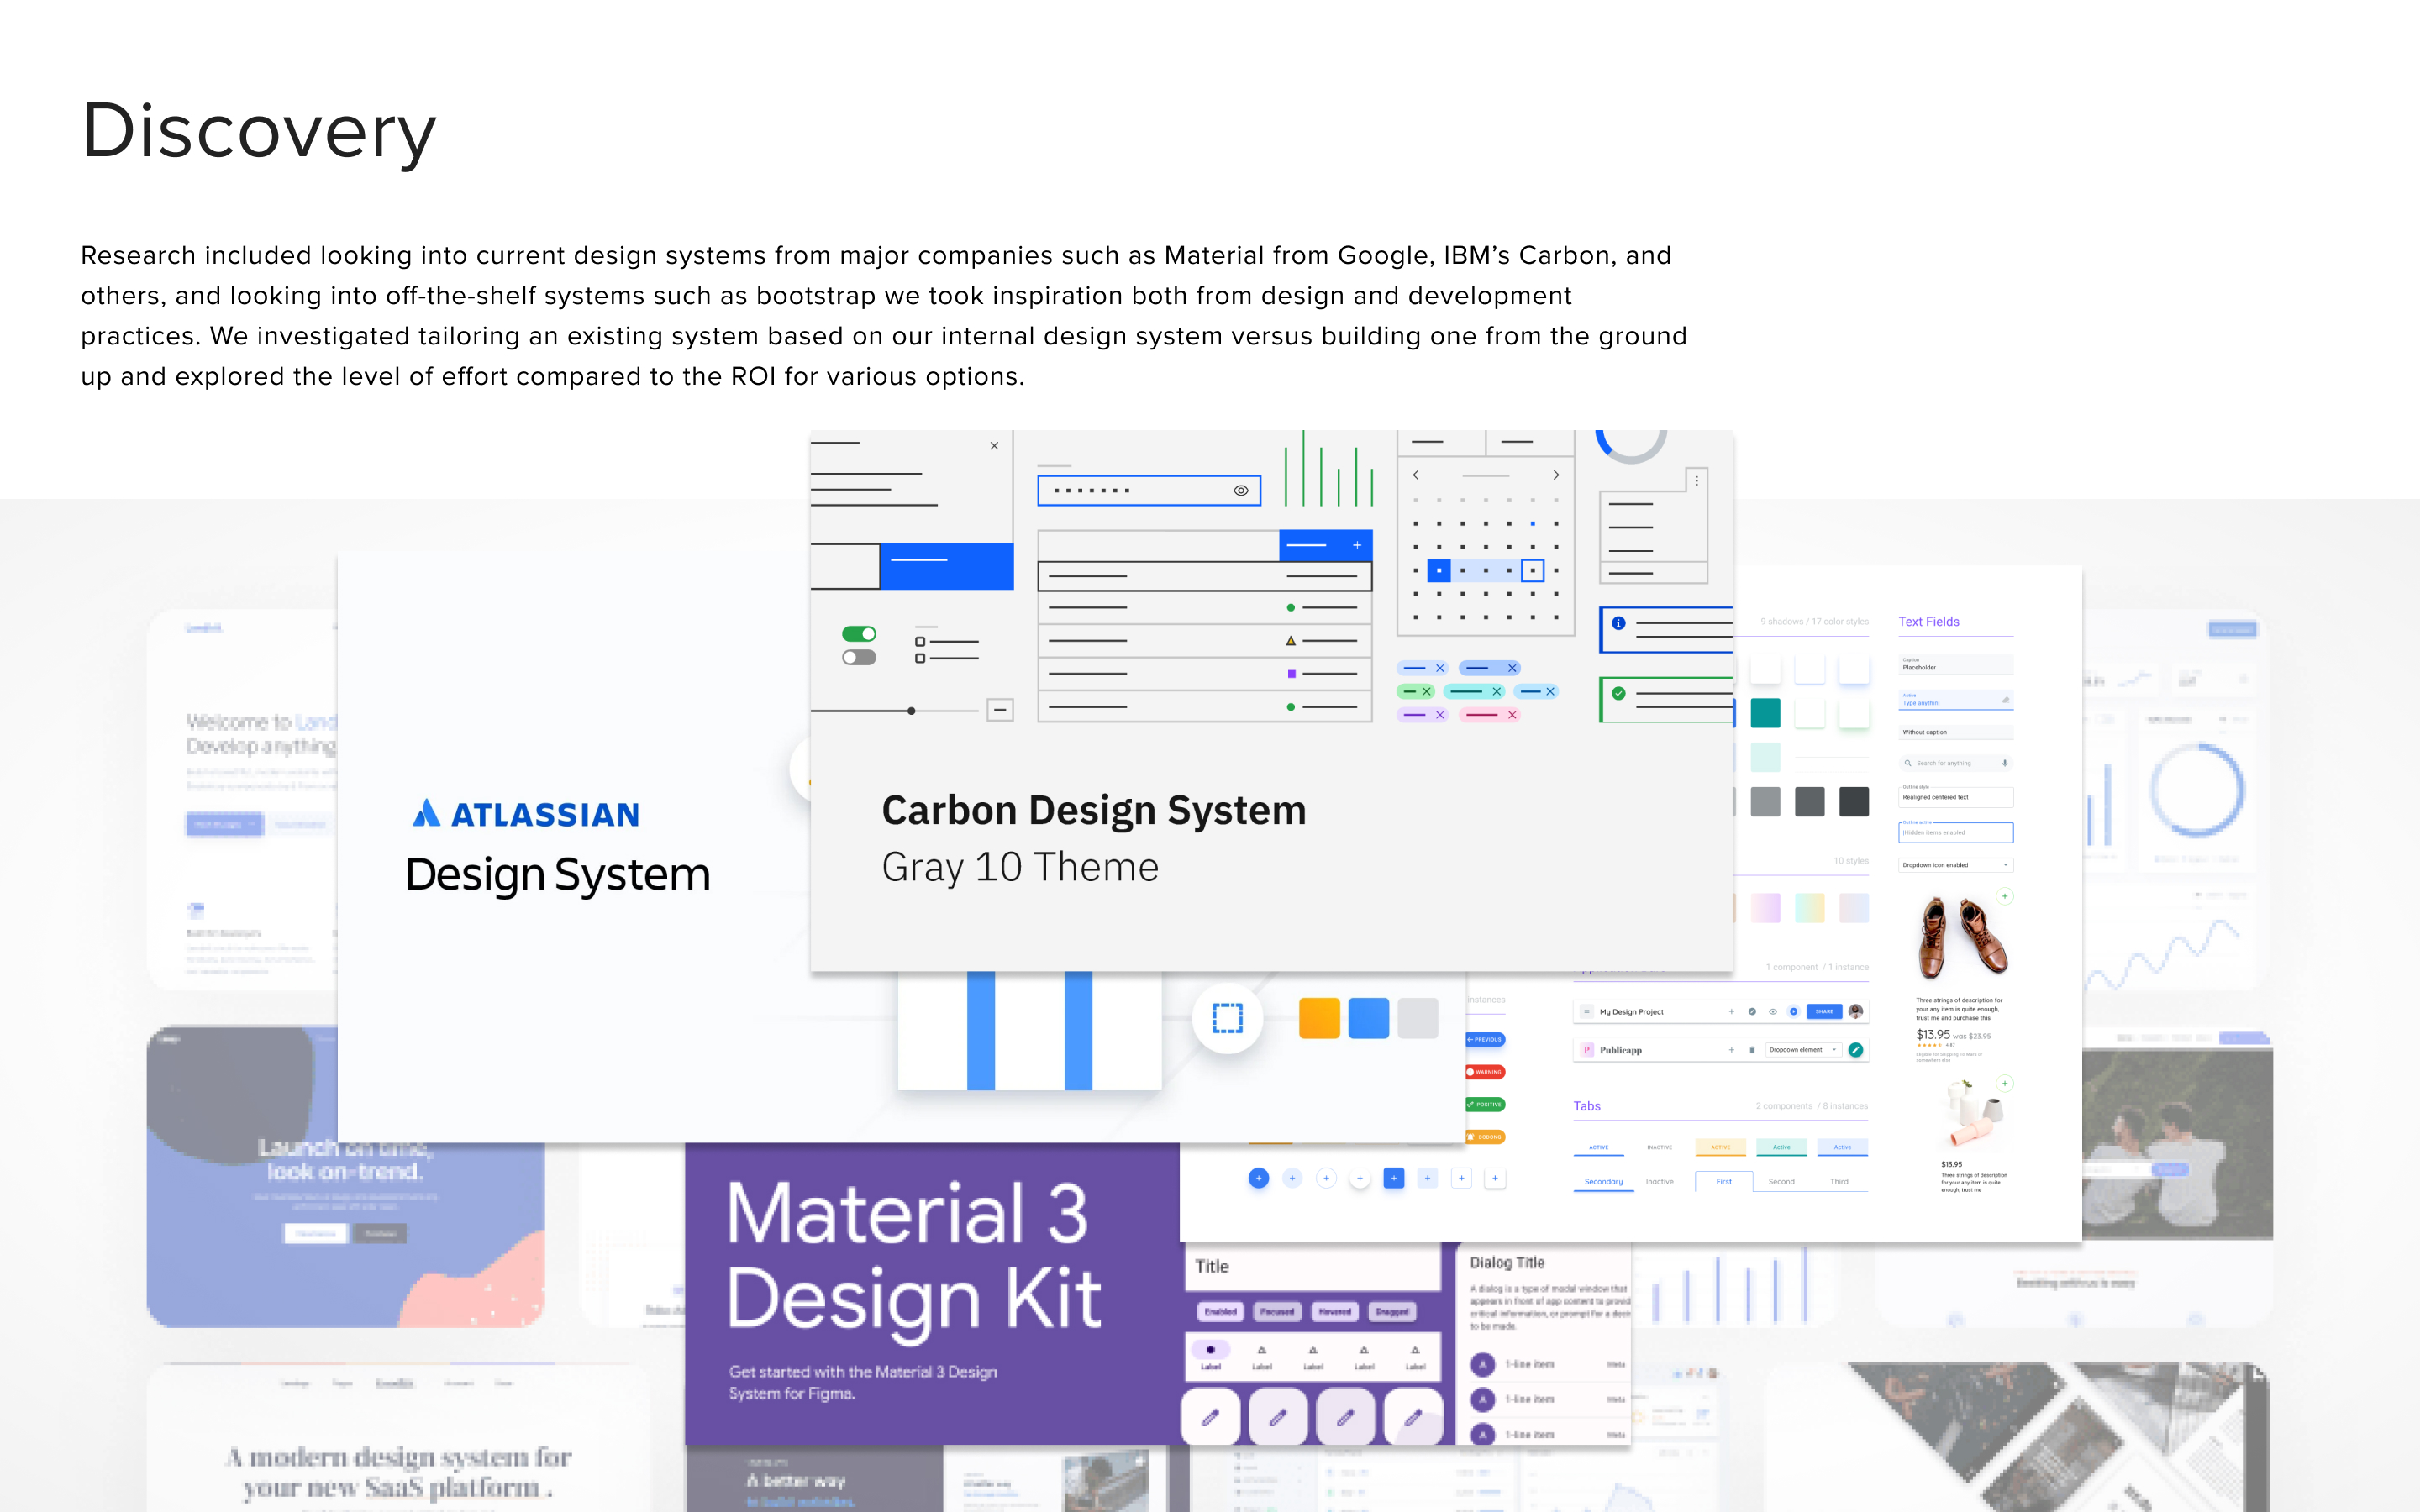Select the First tab
Viewport: 2420px width, 1512px height.
click(1724, 1181)
